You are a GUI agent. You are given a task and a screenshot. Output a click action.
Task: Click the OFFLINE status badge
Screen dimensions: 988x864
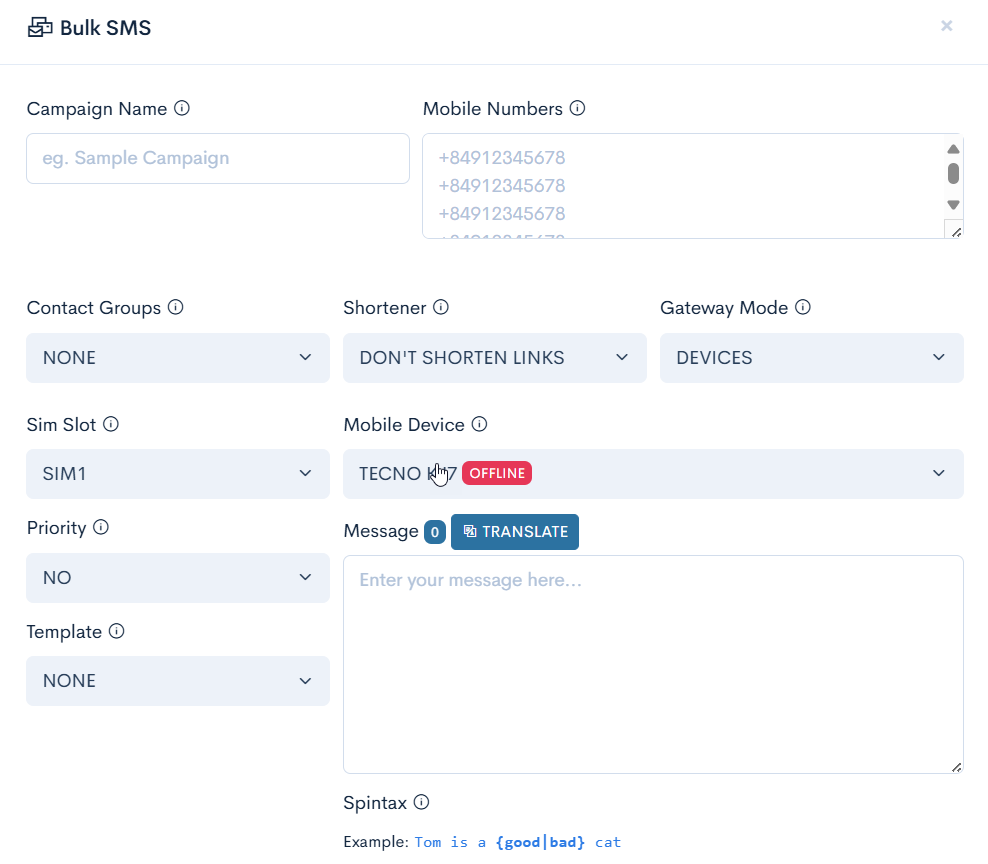(497, 473)
